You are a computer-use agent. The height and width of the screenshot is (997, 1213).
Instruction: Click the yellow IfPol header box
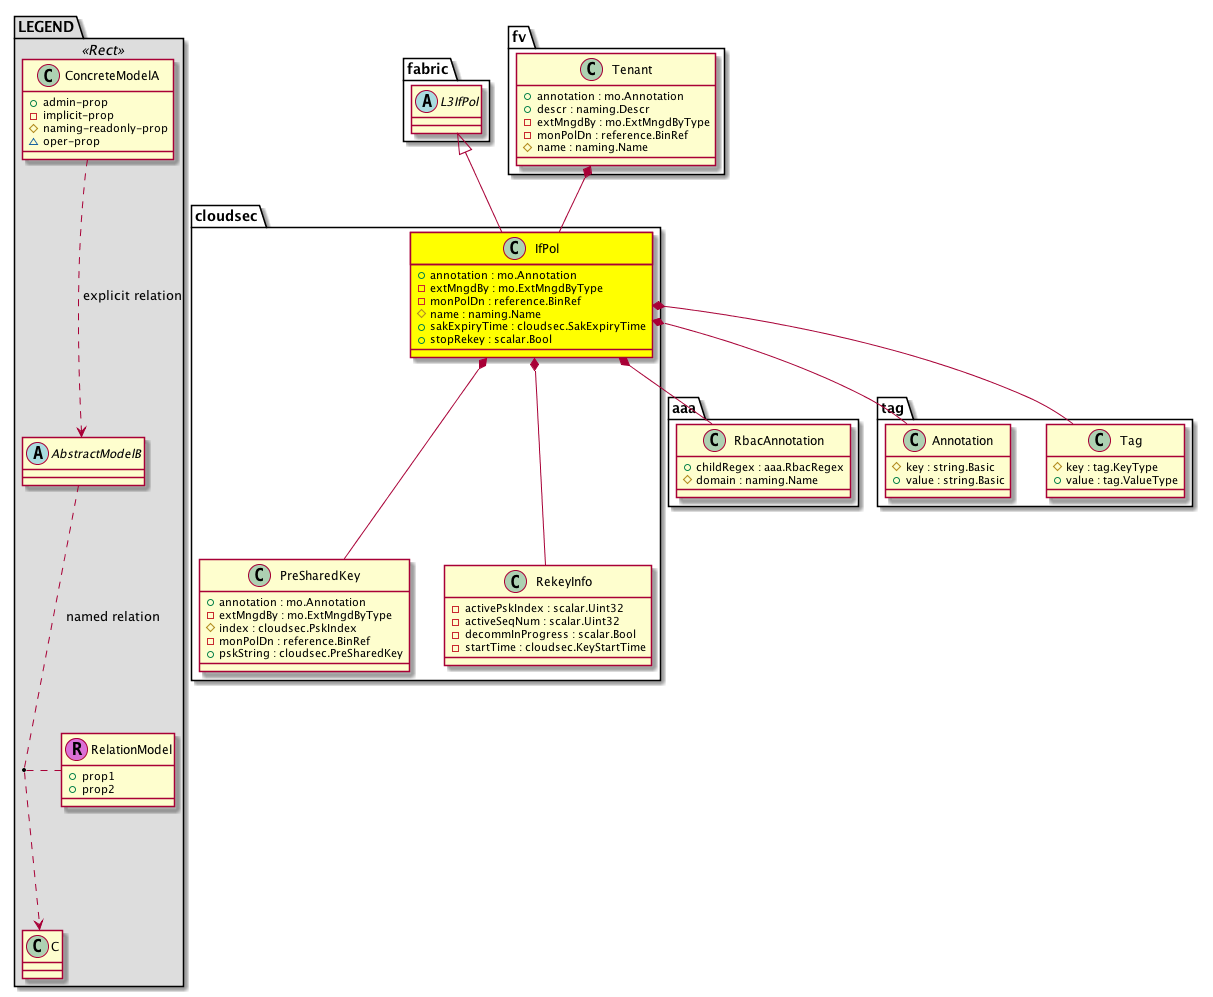531,249
